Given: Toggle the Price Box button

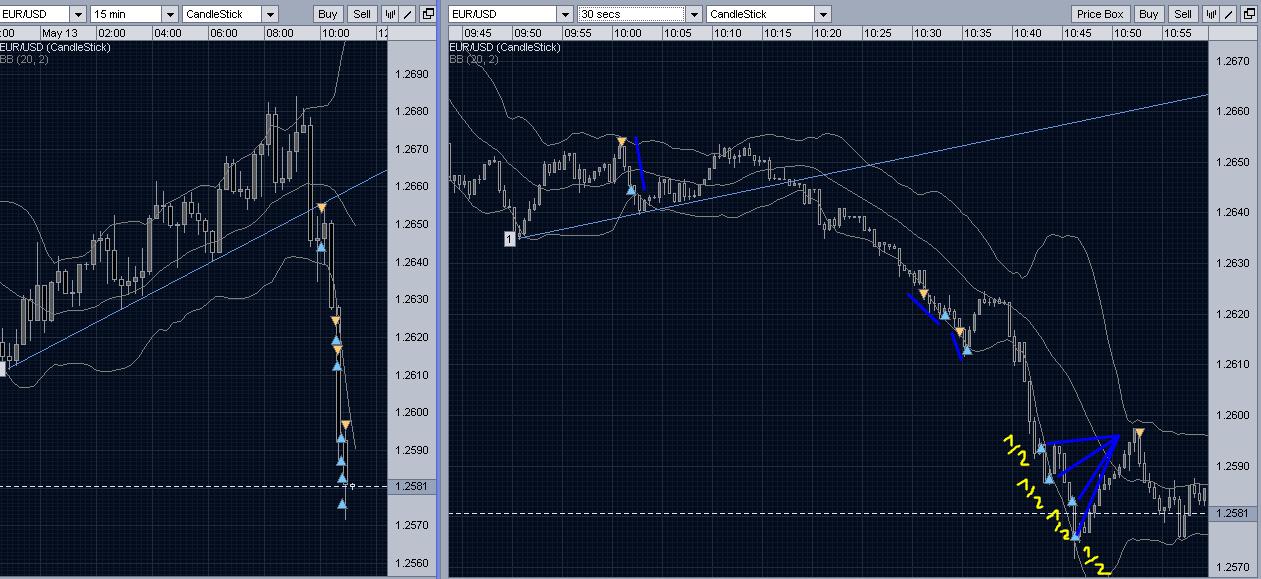Looking at the screenshot, I should [x=1101, y=14].
